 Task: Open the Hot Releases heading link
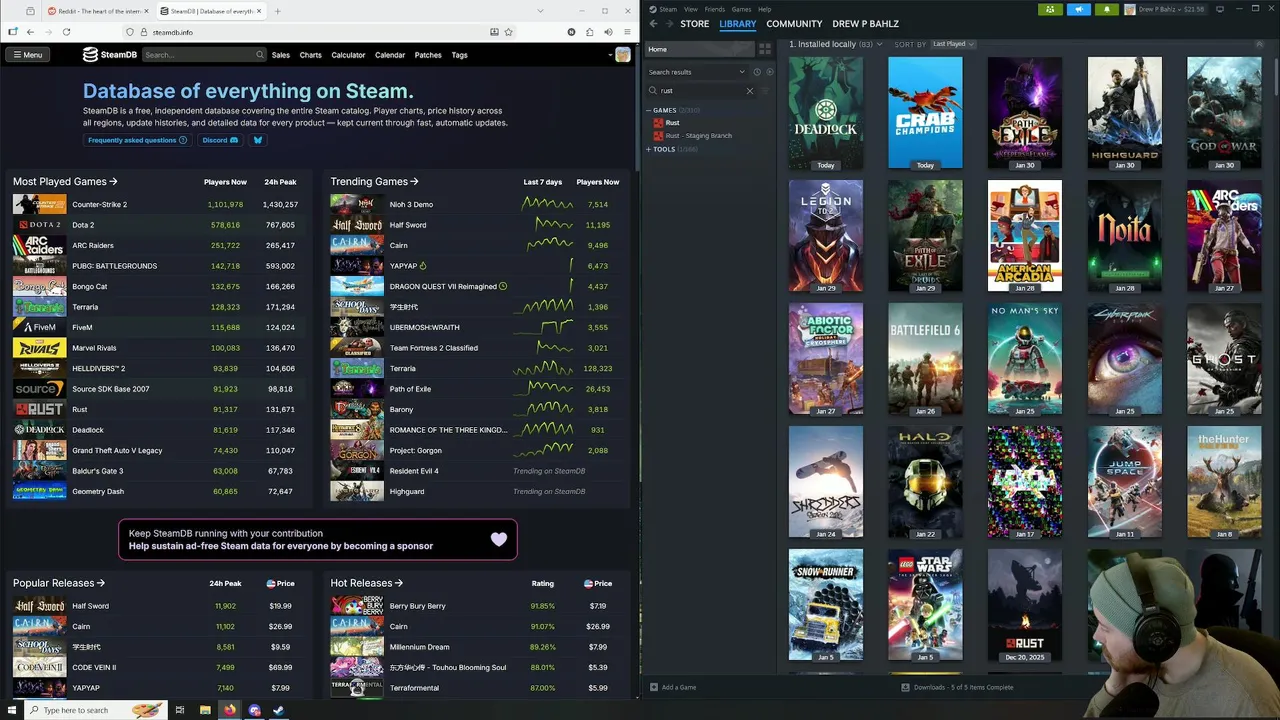(367, 583)
